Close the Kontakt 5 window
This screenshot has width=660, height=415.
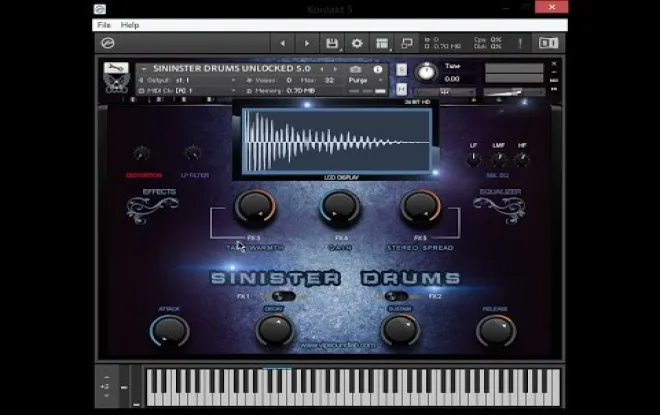pos(551,7)
